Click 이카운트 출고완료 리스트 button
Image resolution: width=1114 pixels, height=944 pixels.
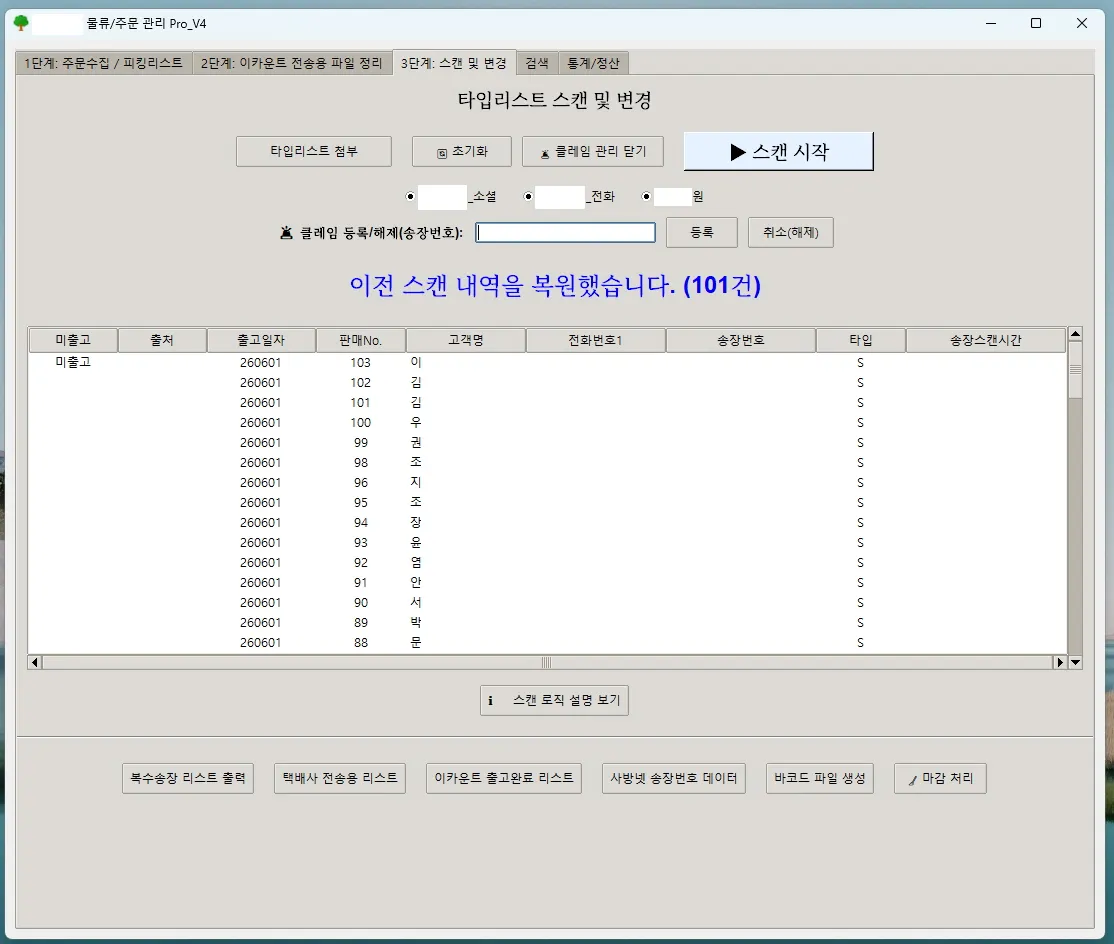(504, 778)
